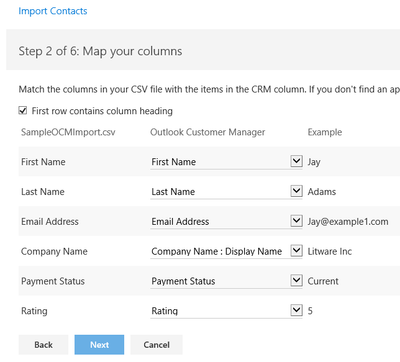Uncheck First row contains column heading
This screenshot has width=400, height=362.
pyautogui.click(x=23, y=110)
